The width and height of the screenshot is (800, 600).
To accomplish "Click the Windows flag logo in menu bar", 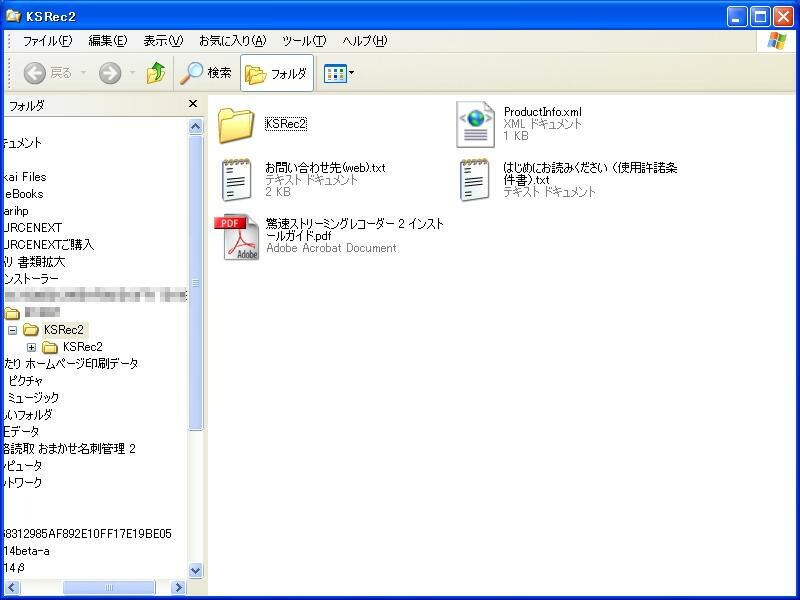I will pyautogui.click(x=777, y=41).
